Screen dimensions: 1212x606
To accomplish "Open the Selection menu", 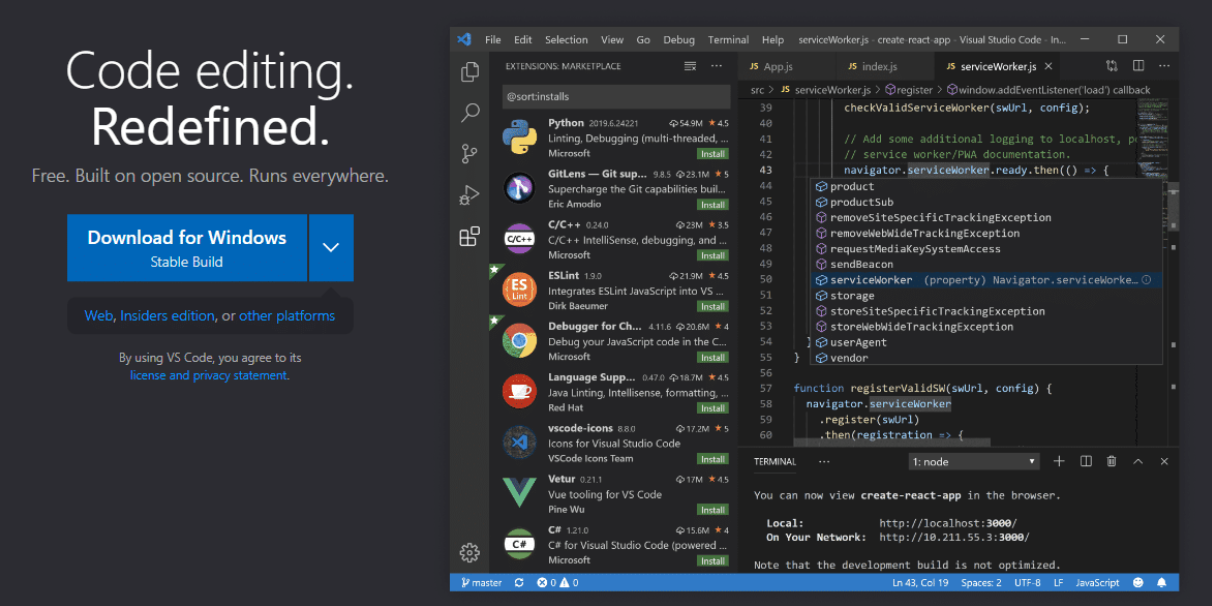I will coord(566,40).
